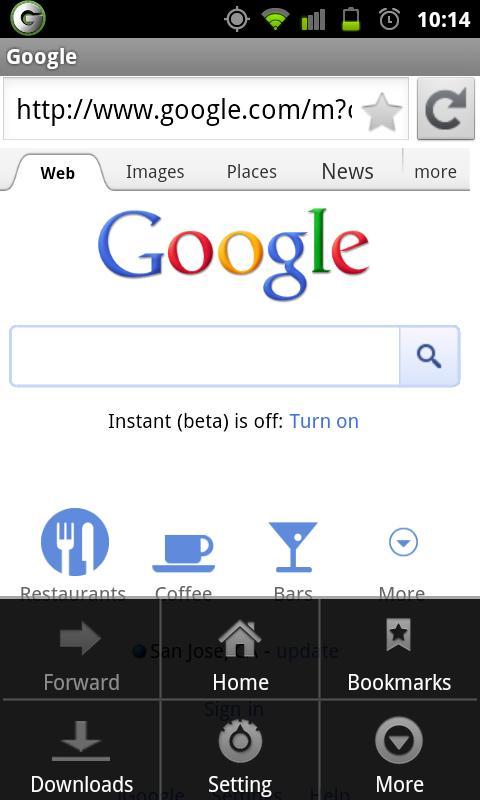This screenshot has height=800, width=480.
Task: Switch to the Images tab
Action: 155,172
